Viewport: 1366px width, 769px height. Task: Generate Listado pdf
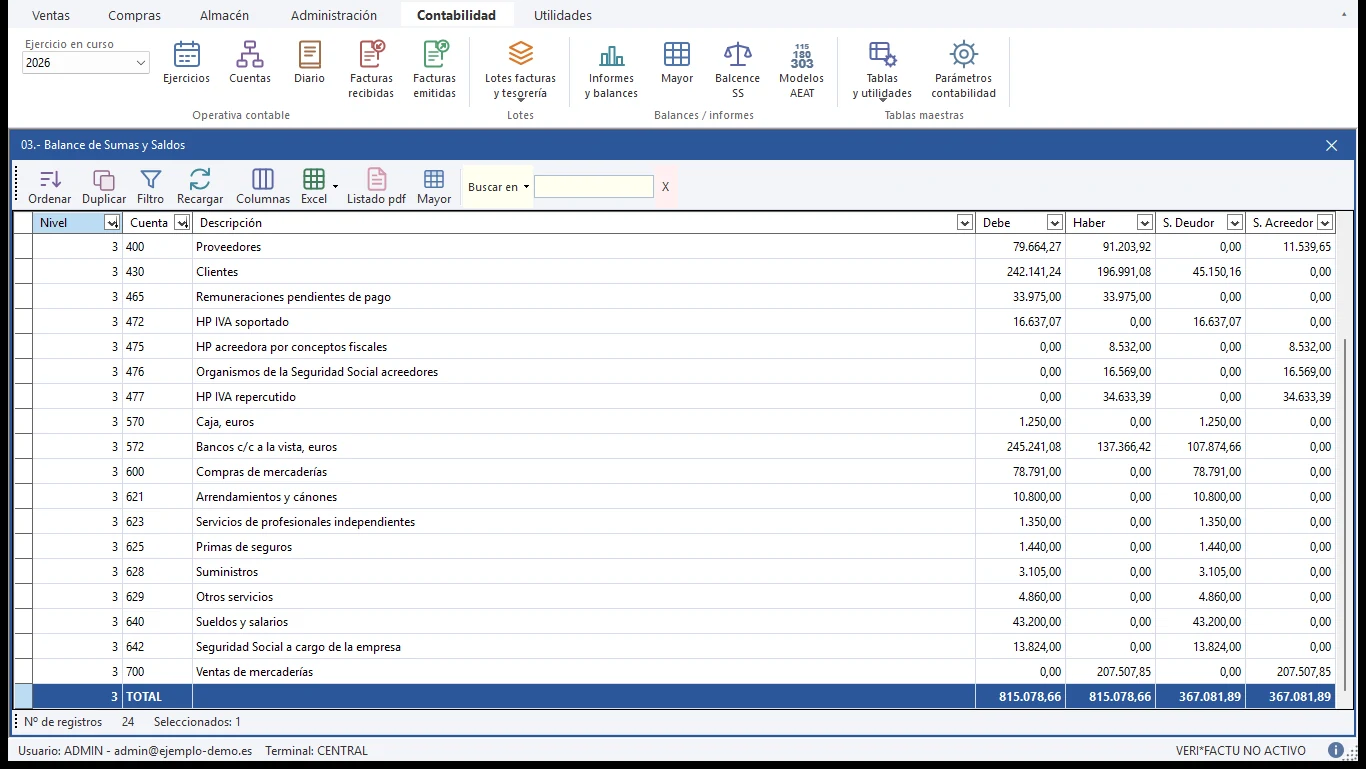point(376,187)
